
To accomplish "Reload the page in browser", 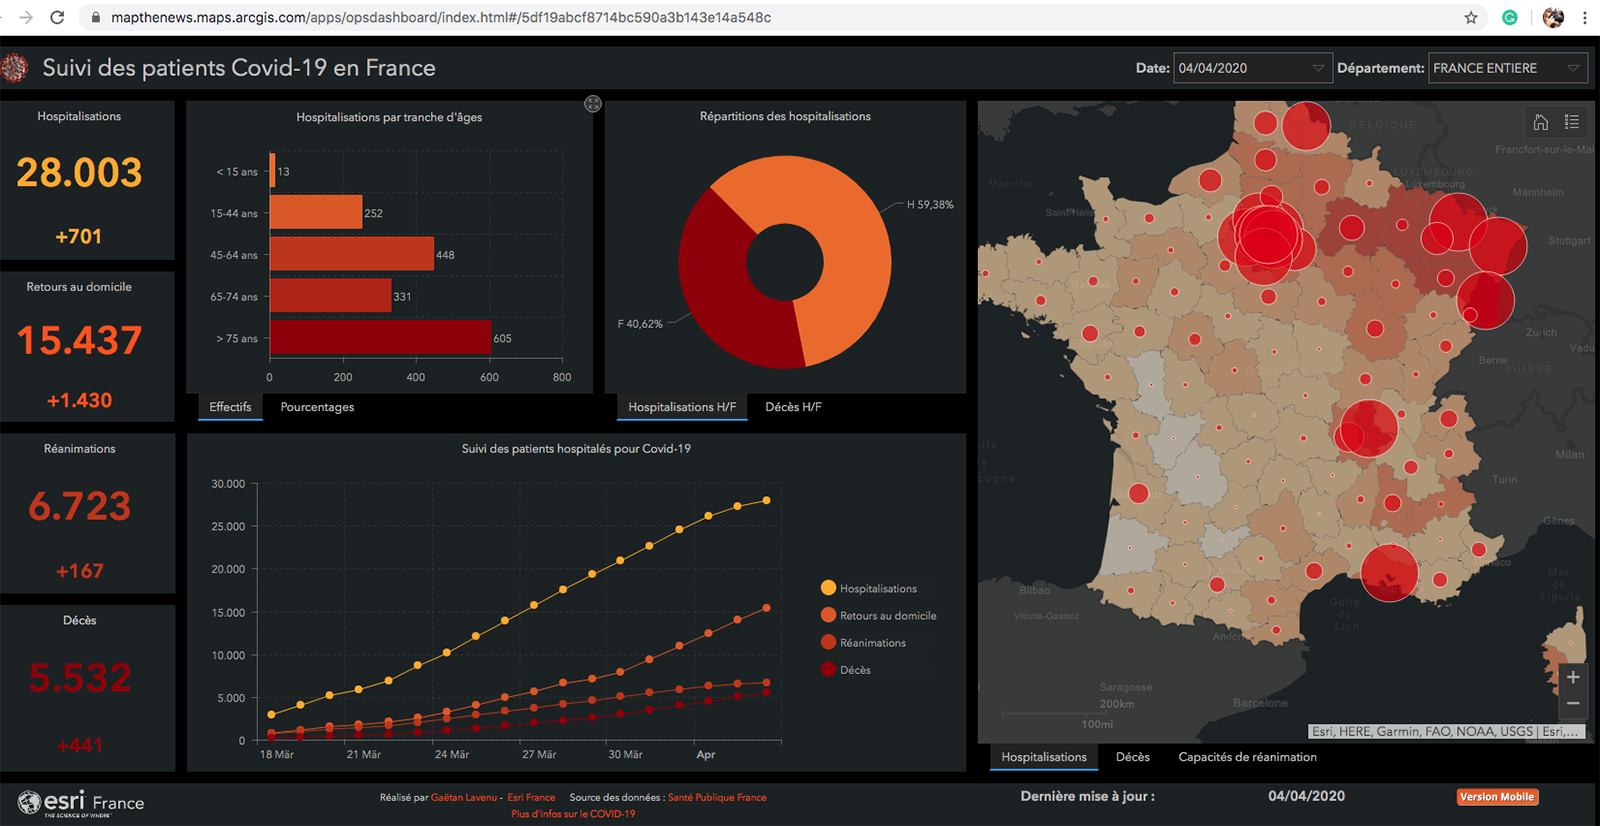I will (x=57, y=17).
